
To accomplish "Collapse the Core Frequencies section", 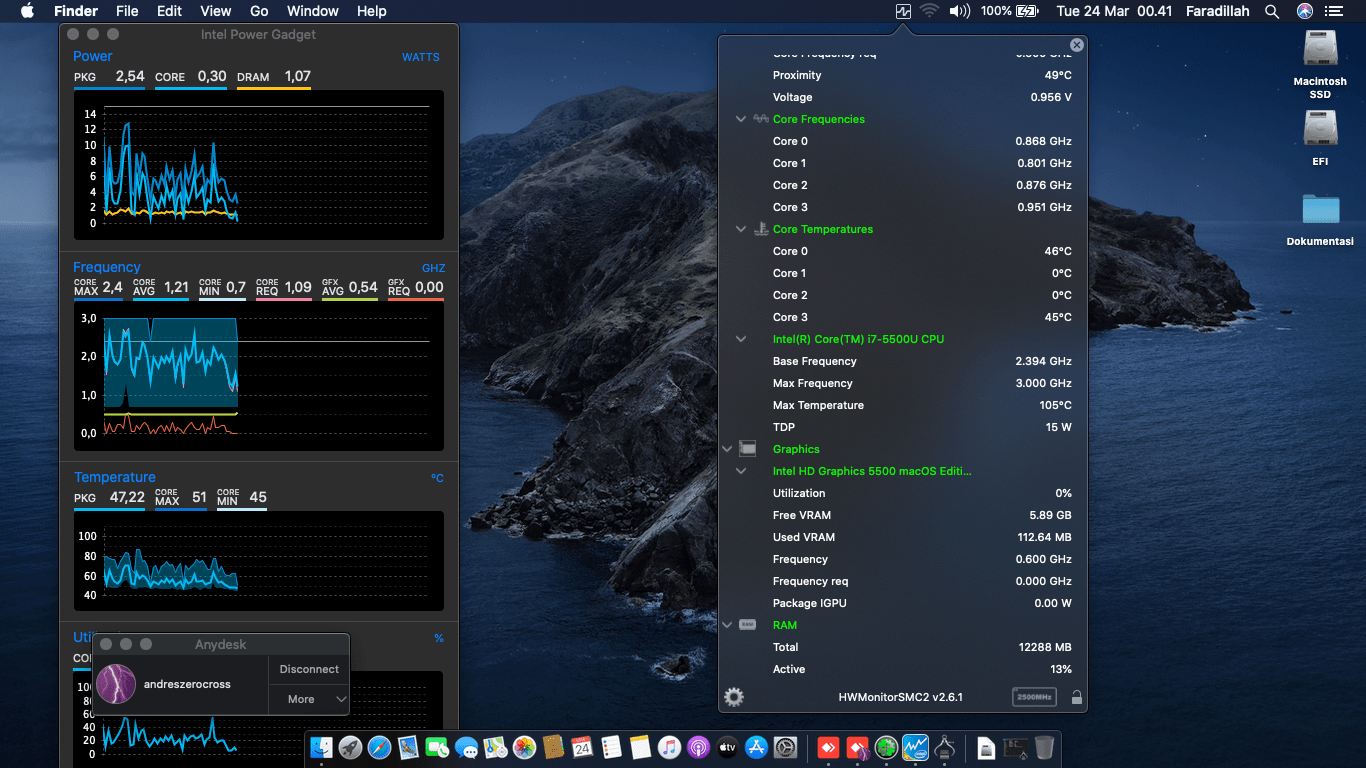I will click(741, 119).
